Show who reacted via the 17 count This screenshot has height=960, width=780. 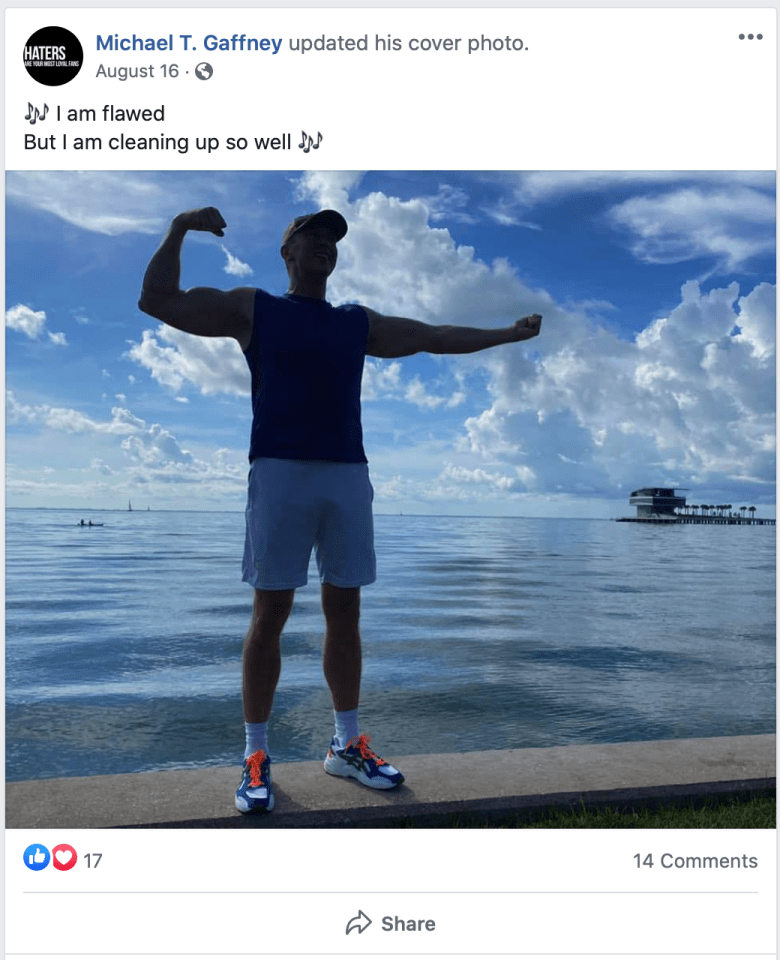92,861
